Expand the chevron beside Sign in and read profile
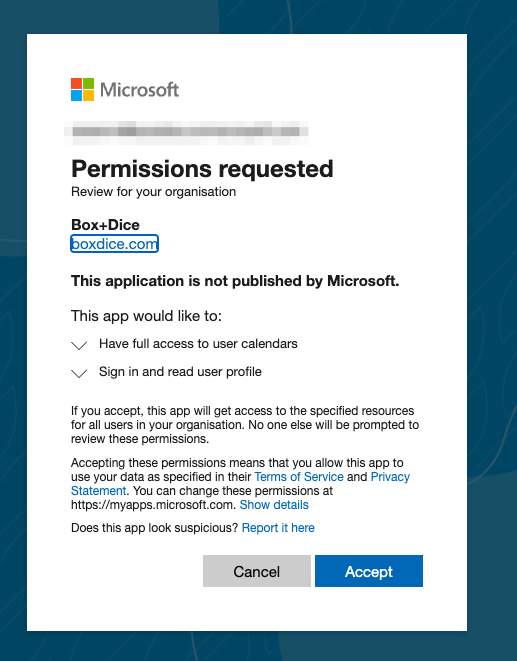This screenshot has height=661, width=517. point(79,373)
